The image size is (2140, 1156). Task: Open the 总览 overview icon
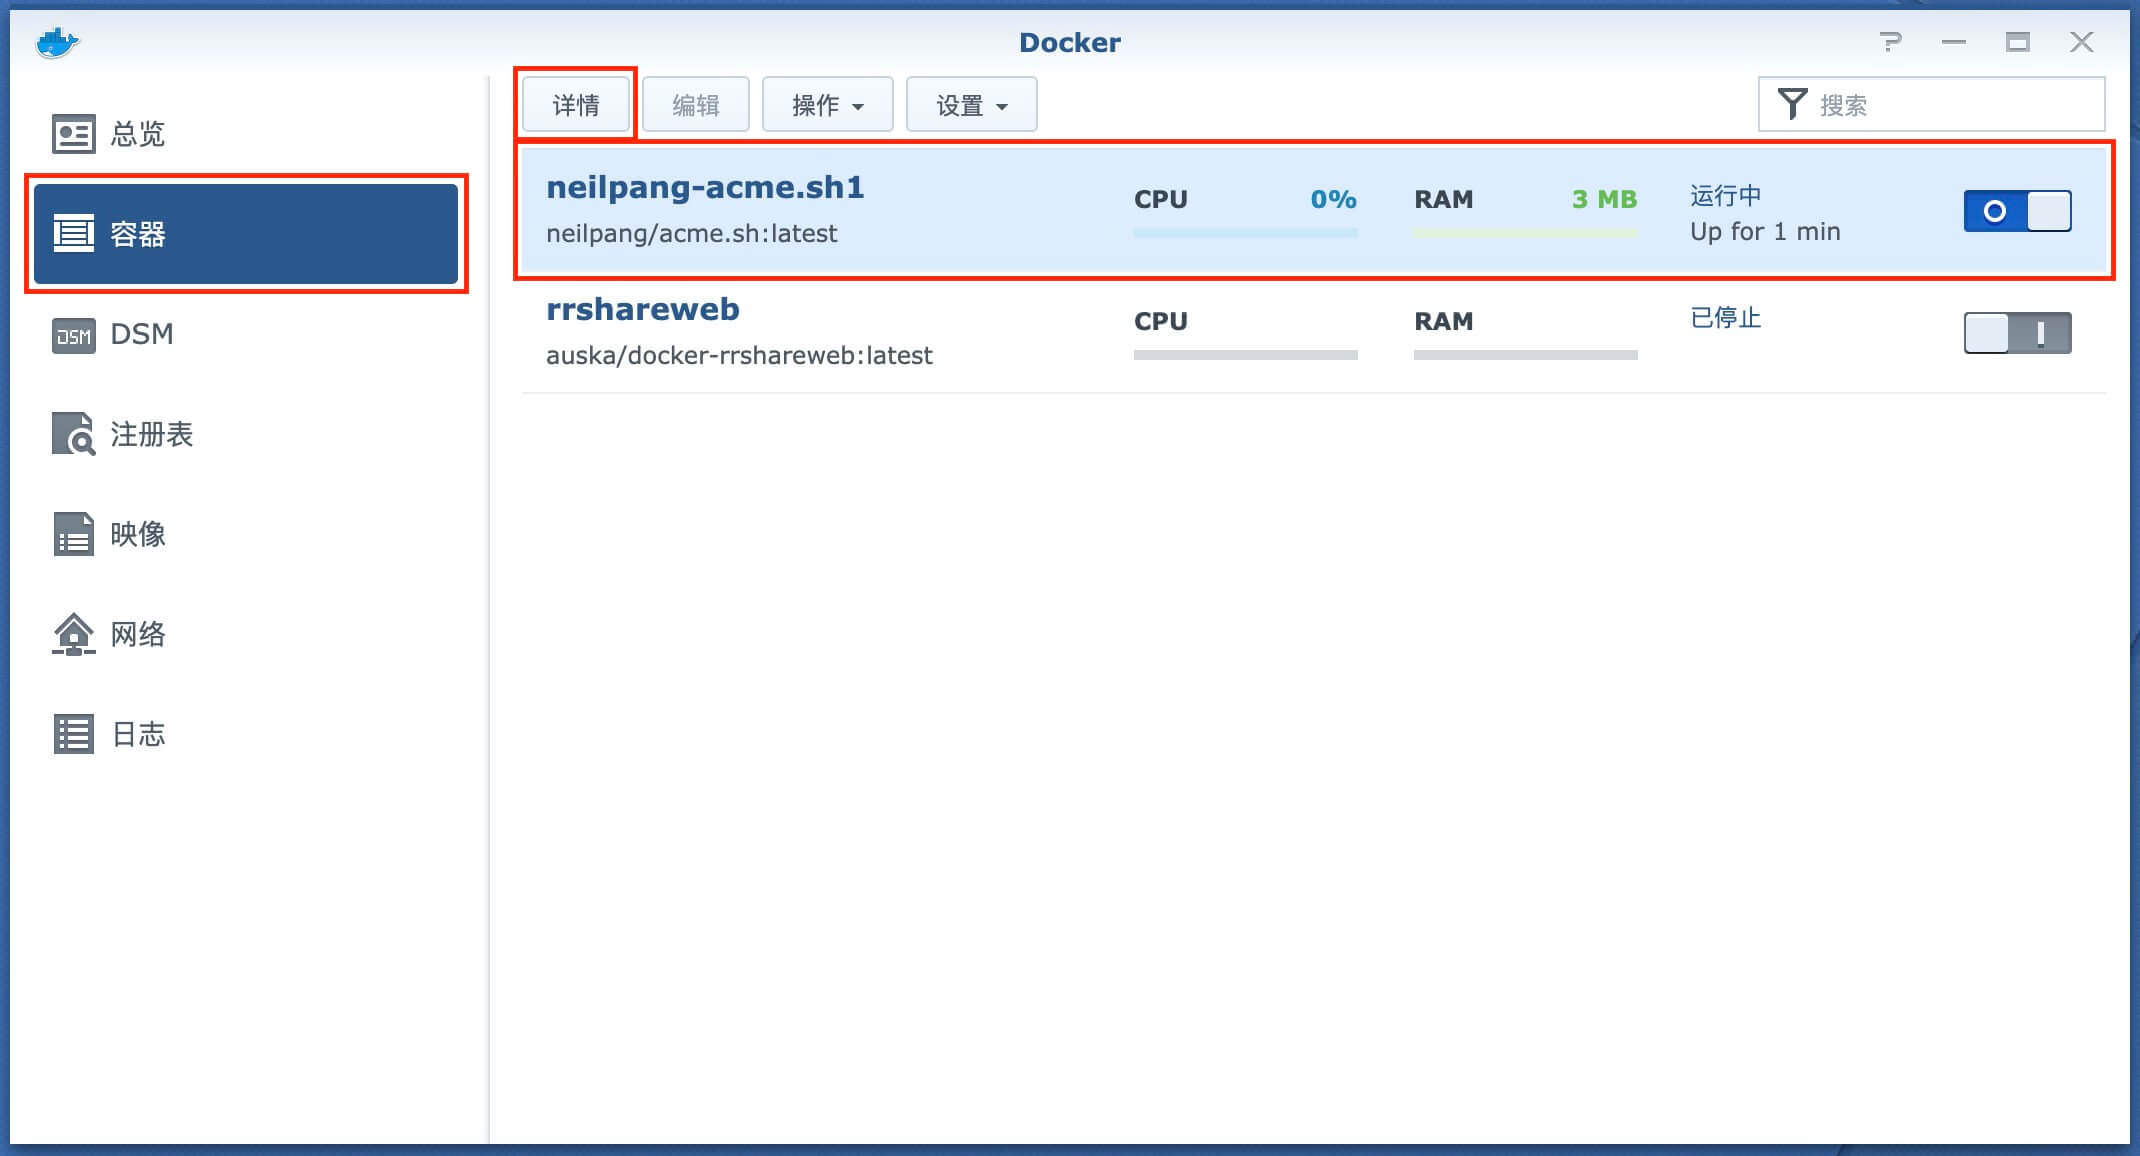pos(73,134)
